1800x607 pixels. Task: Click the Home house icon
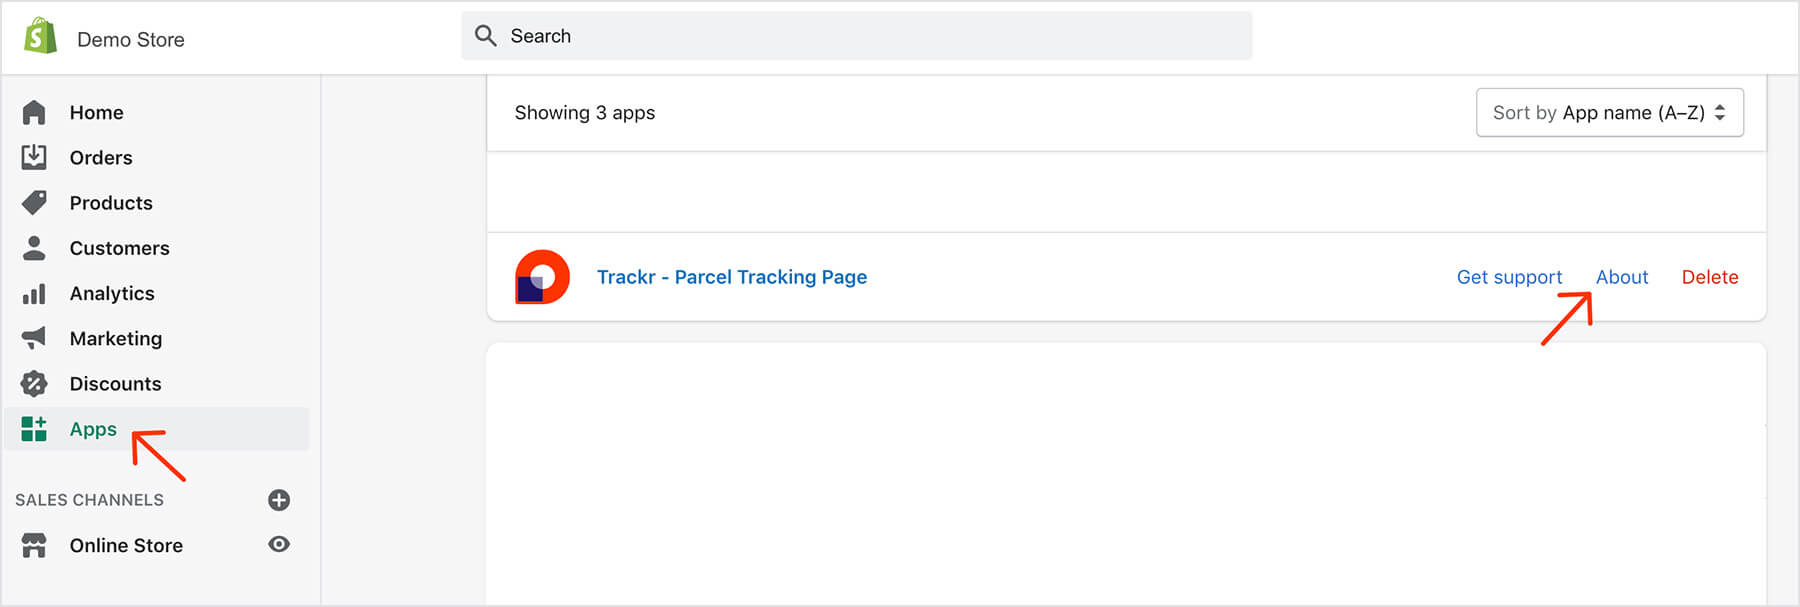tap(34, 113)
